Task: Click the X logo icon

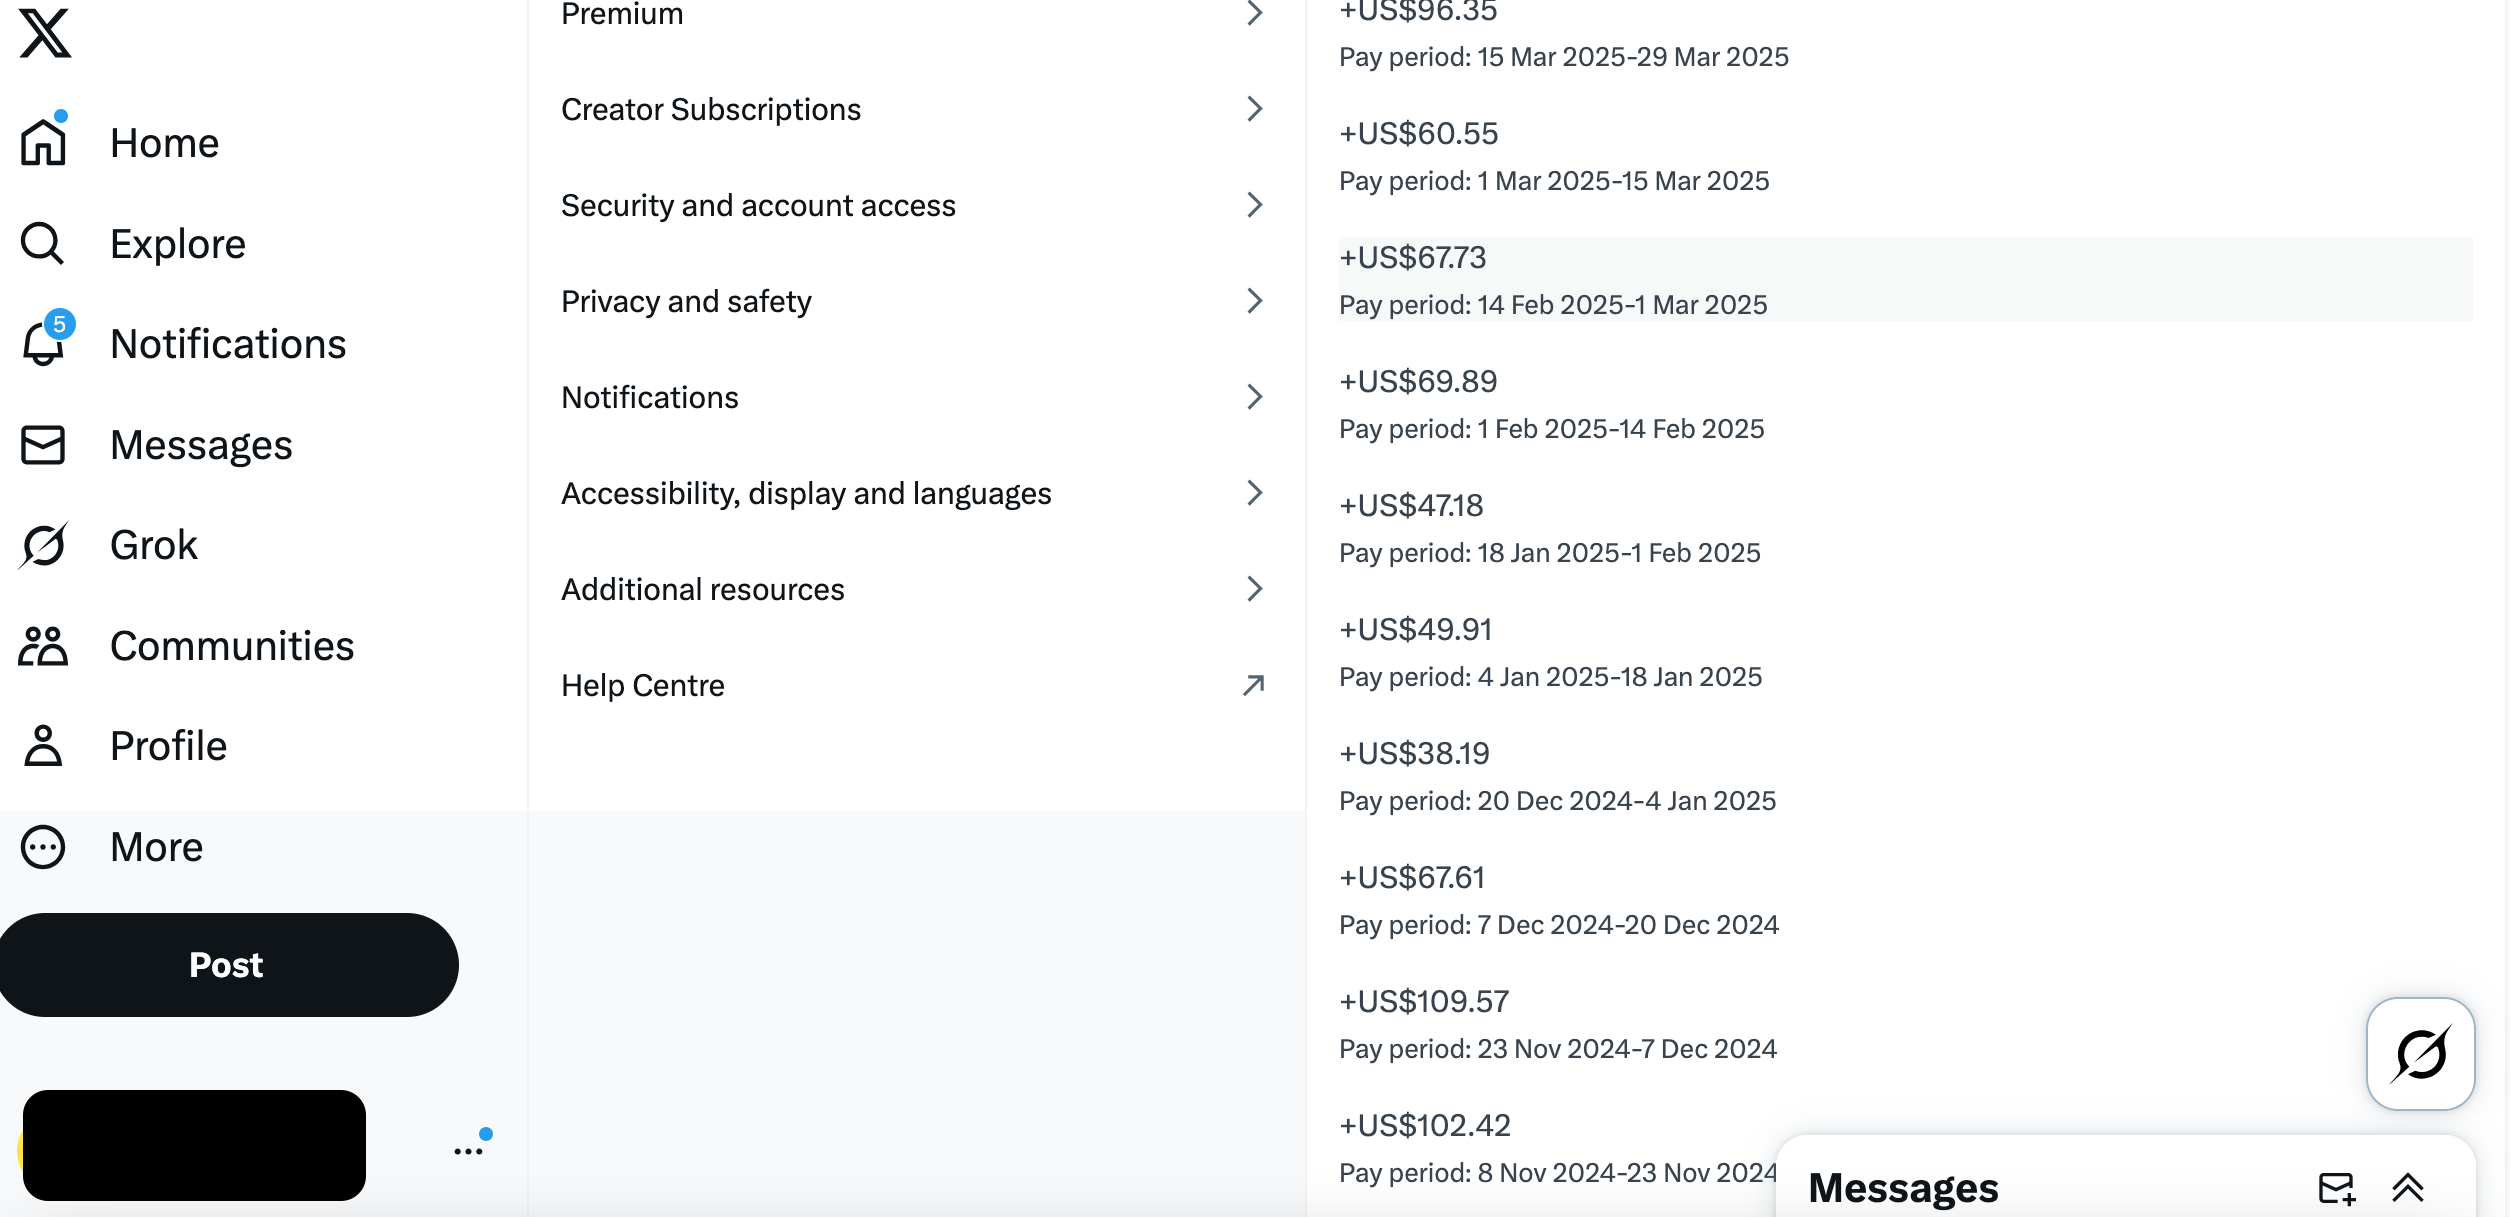Action: pos(45,33)
